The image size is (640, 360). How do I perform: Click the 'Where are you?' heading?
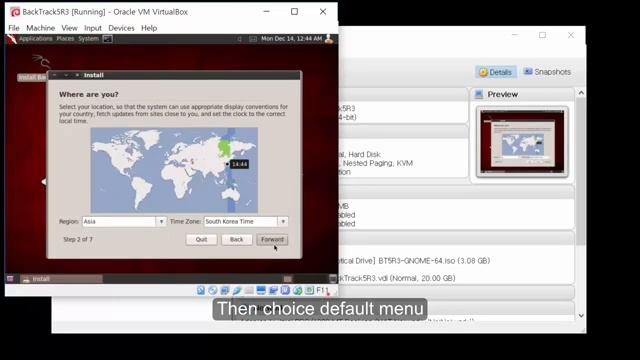click(89, 94)
